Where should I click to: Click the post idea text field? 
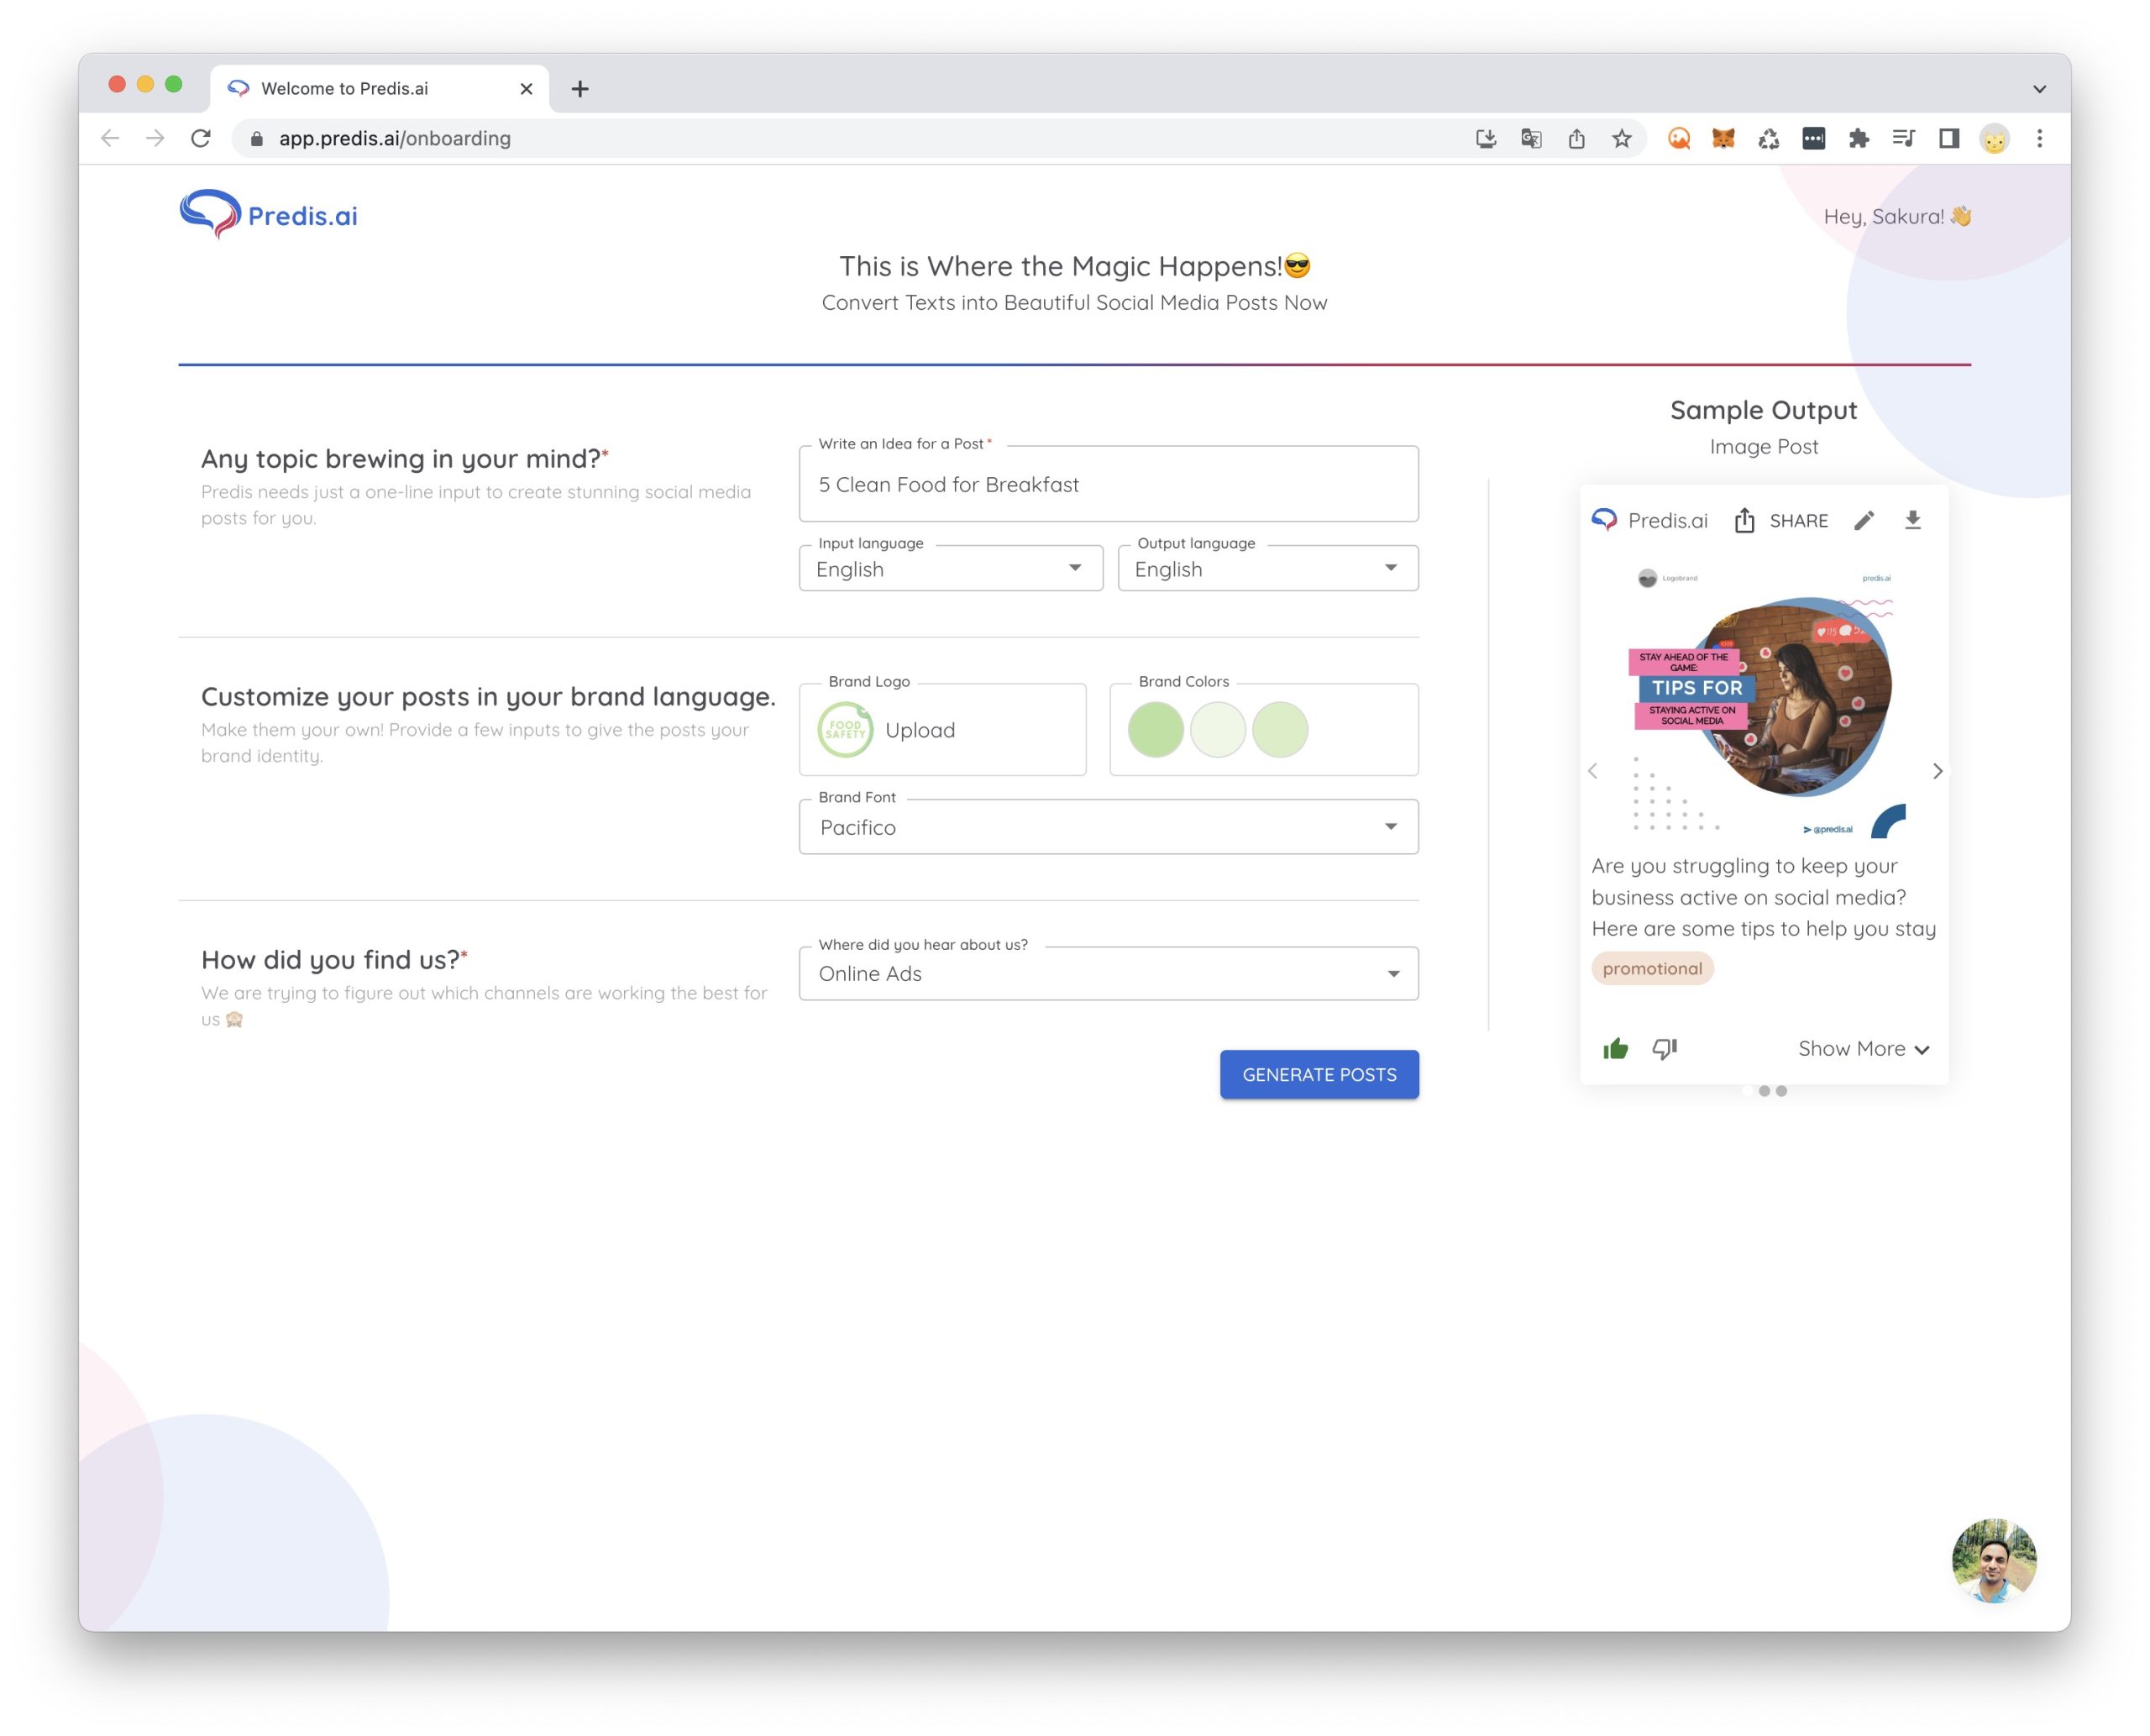(1108, 485)
